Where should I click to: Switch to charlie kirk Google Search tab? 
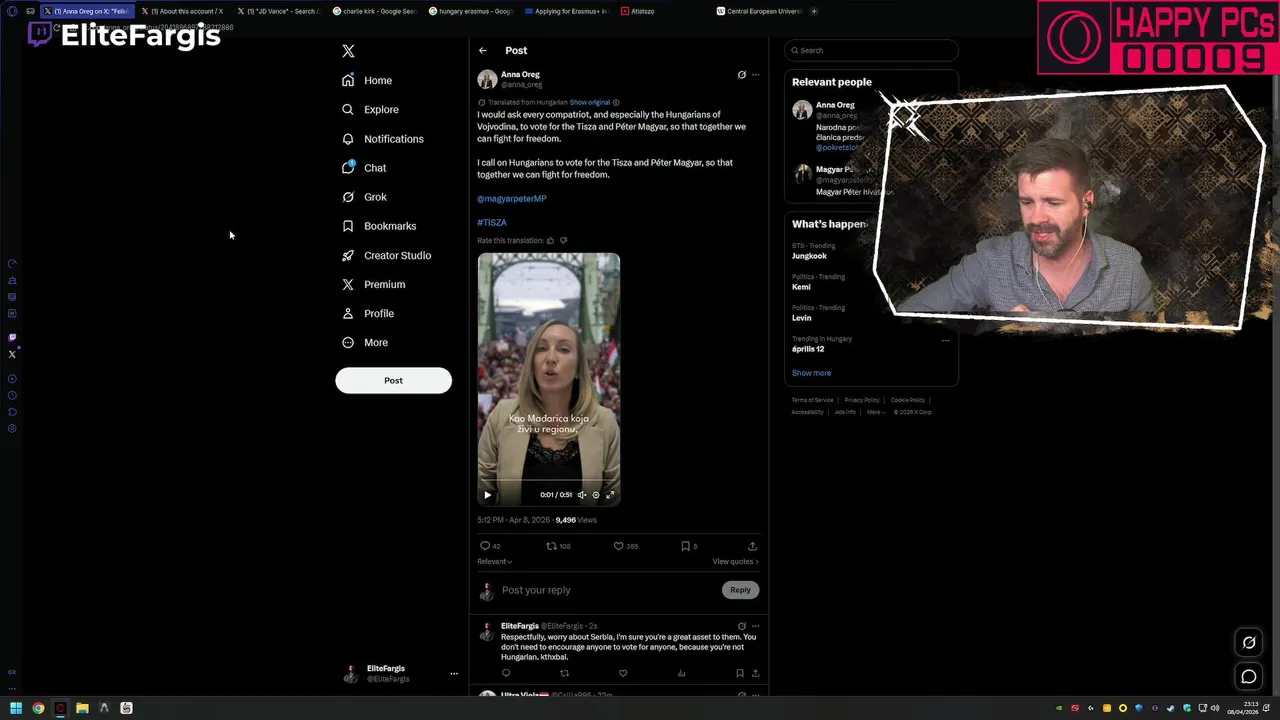(x=374, y=11)
